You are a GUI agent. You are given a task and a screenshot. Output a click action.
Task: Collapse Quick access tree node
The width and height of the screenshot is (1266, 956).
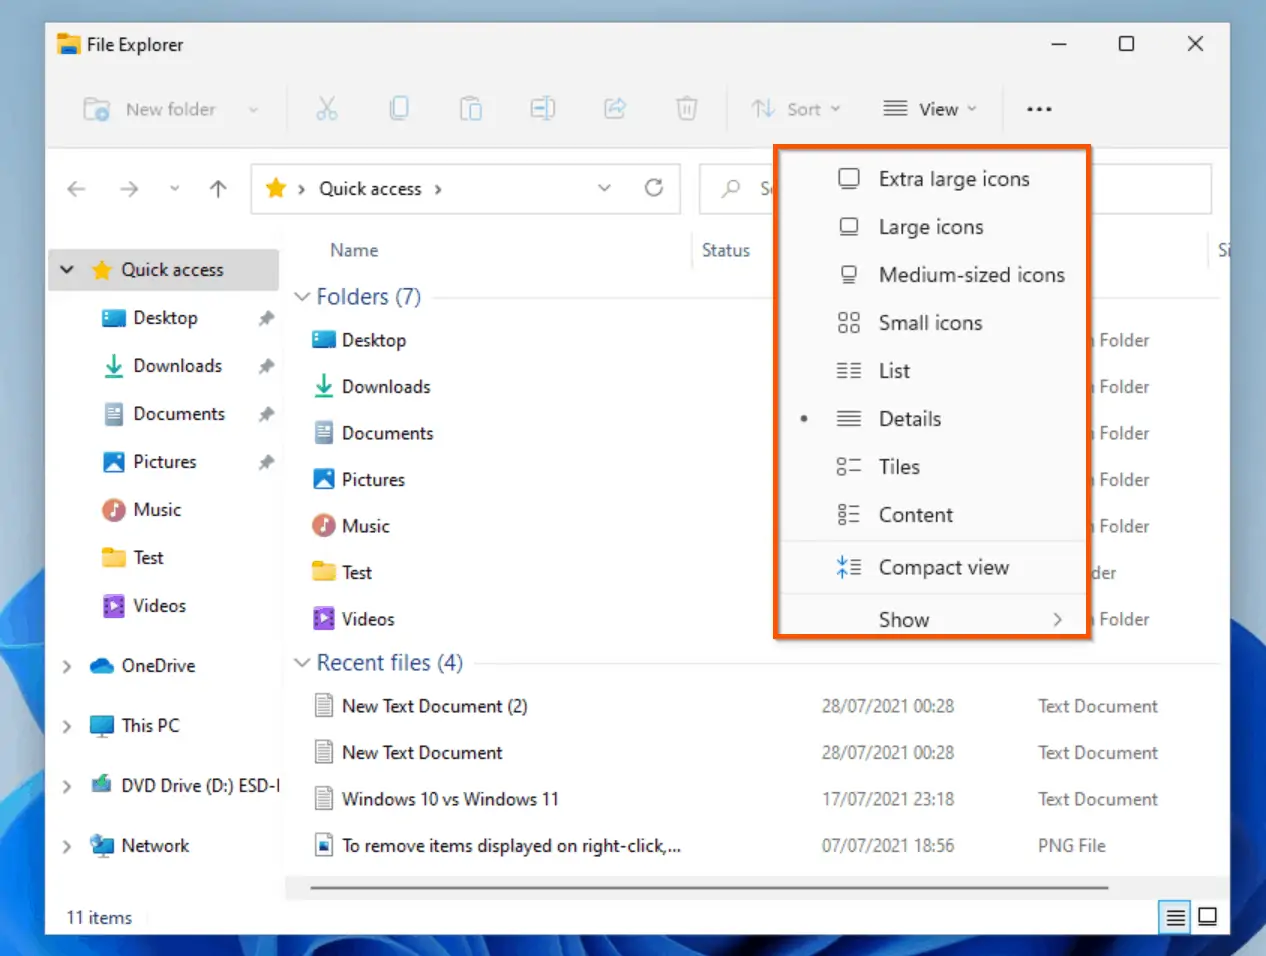(67, 270)
